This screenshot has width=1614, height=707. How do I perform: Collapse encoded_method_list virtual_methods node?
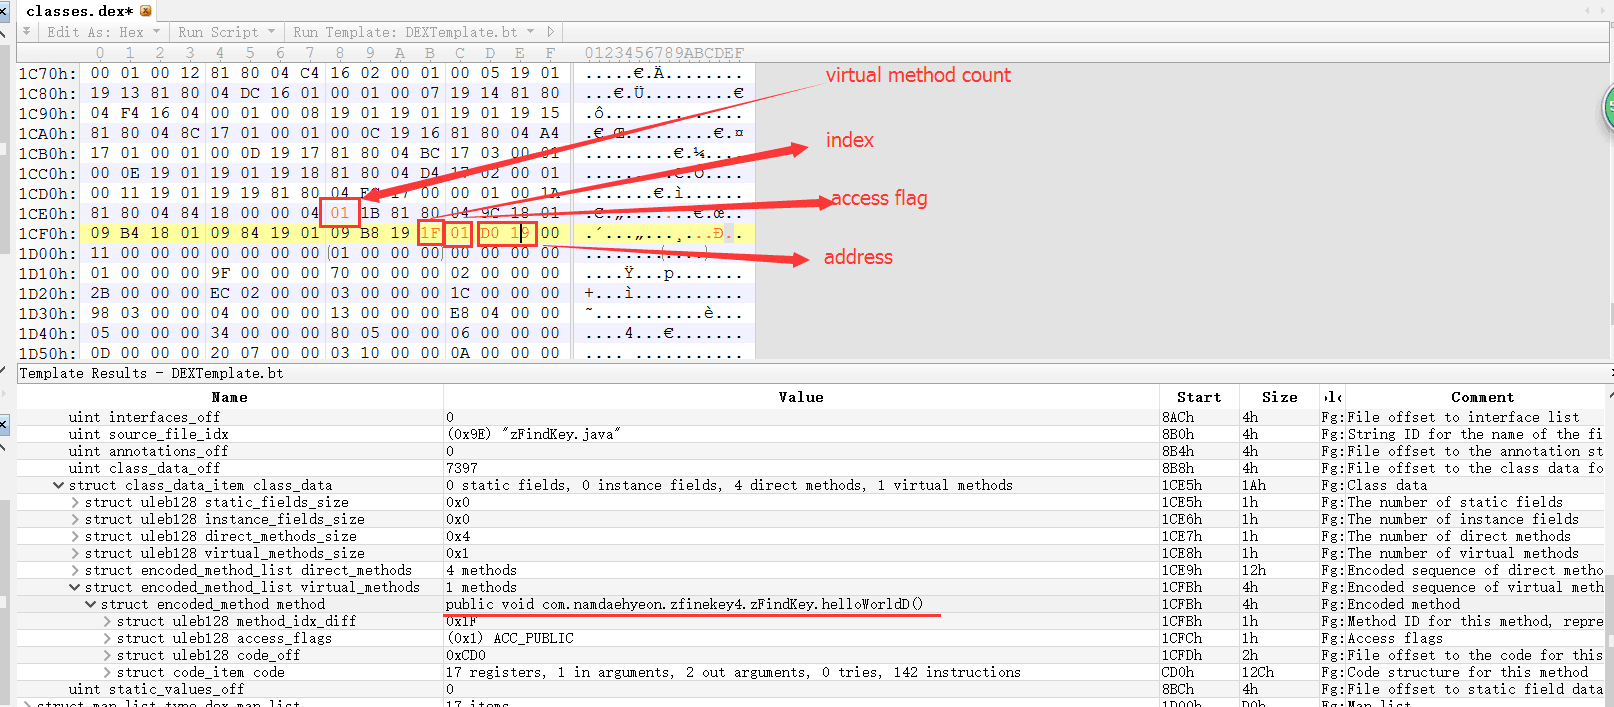[x=75, y=587]
